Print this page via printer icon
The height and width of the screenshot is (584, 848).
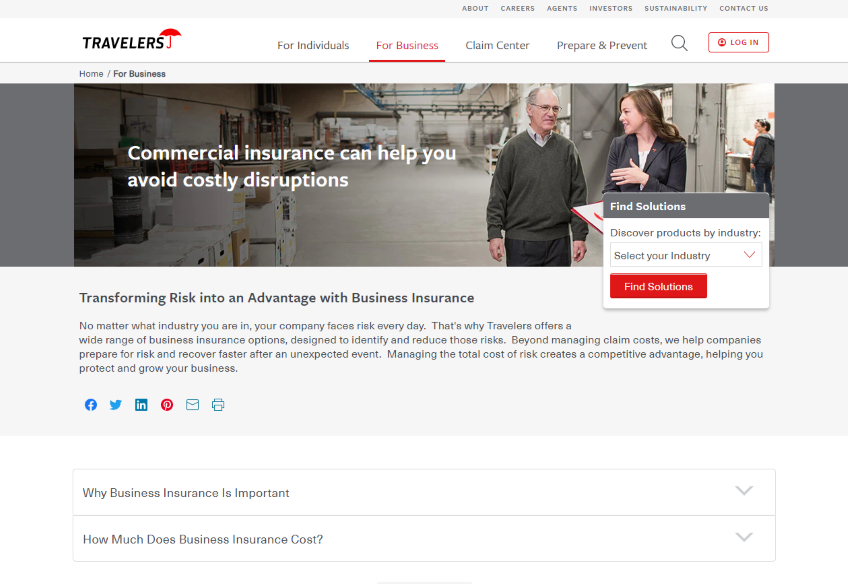click(218, 404)
